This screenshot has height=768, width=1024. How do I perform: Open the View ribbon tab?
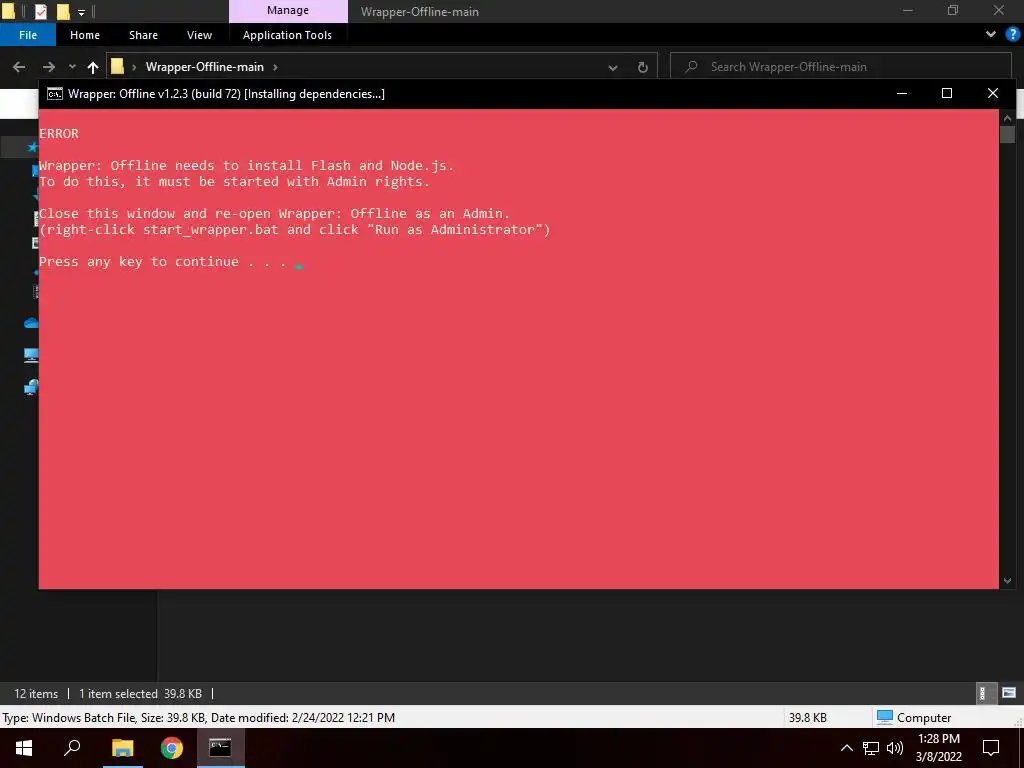pos(199,35)
